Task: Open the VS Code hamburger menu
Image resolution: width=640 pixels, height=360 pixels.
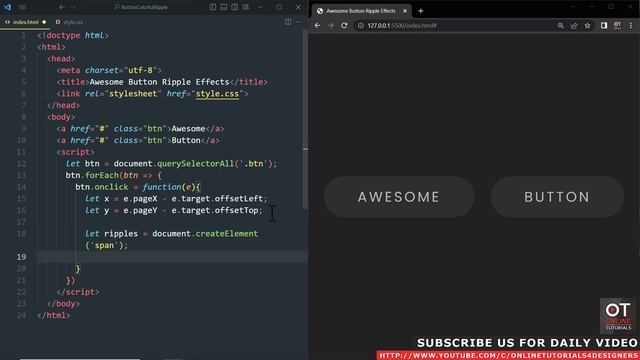Action: tap(22, 7)
